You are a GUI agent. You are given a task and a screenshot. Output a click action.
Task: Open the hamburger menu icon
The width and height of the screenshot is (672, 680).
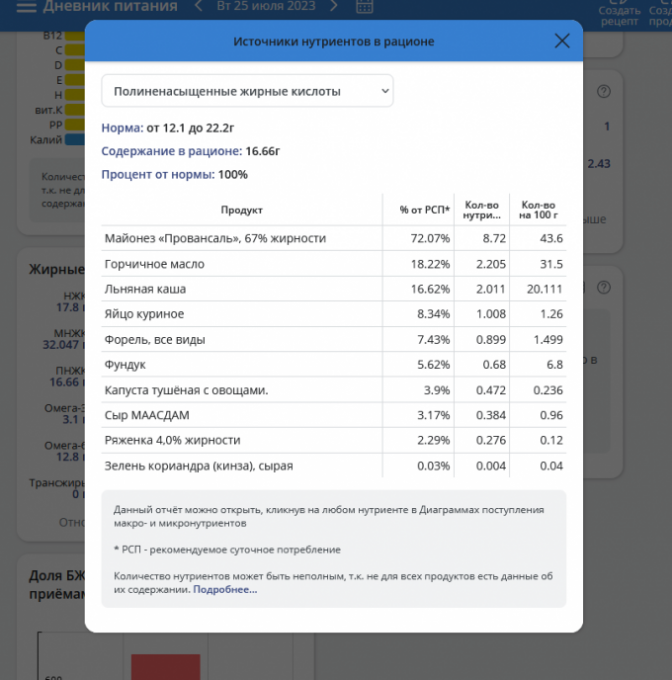coord(26,7)
